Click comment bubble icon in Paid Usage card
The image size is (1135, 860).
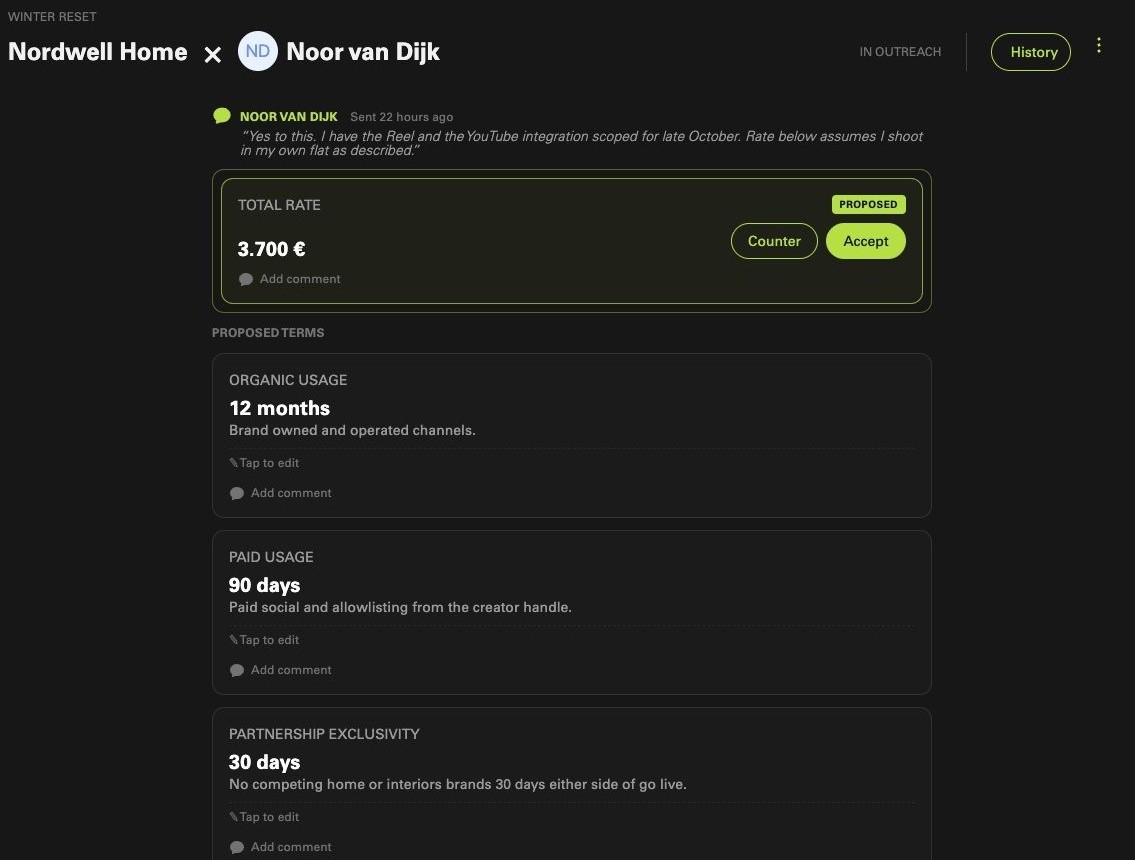[x=237, y=670]
